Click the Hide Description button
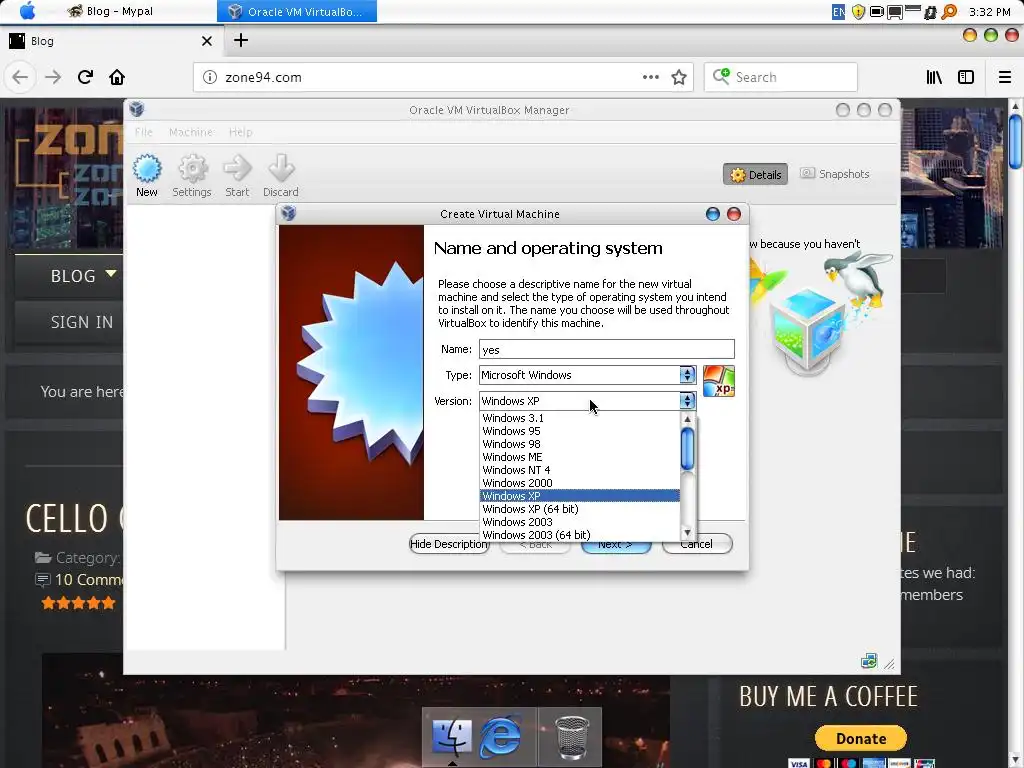Screen dimensions: 1024x768 pos(449,544)
